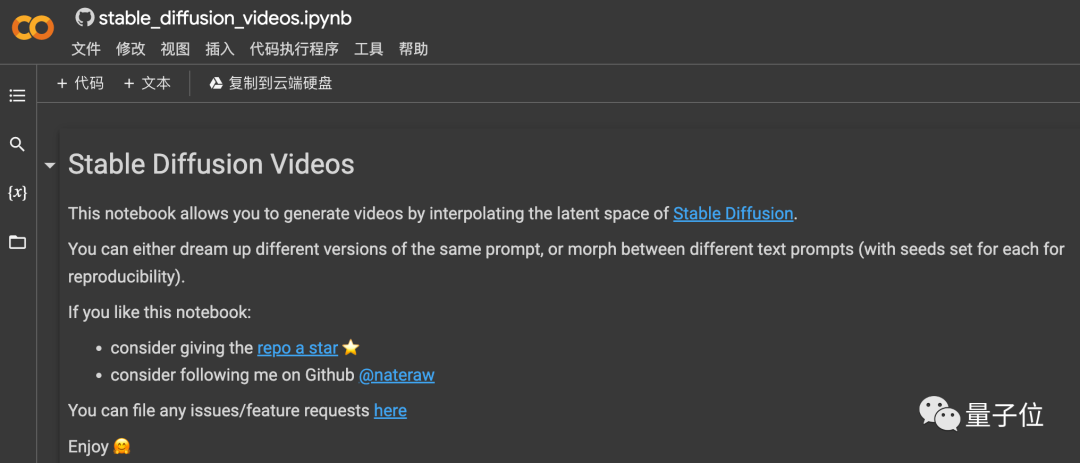The image size is (1080, 463).
Task: Follow the Stable Diffusion hyperlink
Action: tap(733, 213)
